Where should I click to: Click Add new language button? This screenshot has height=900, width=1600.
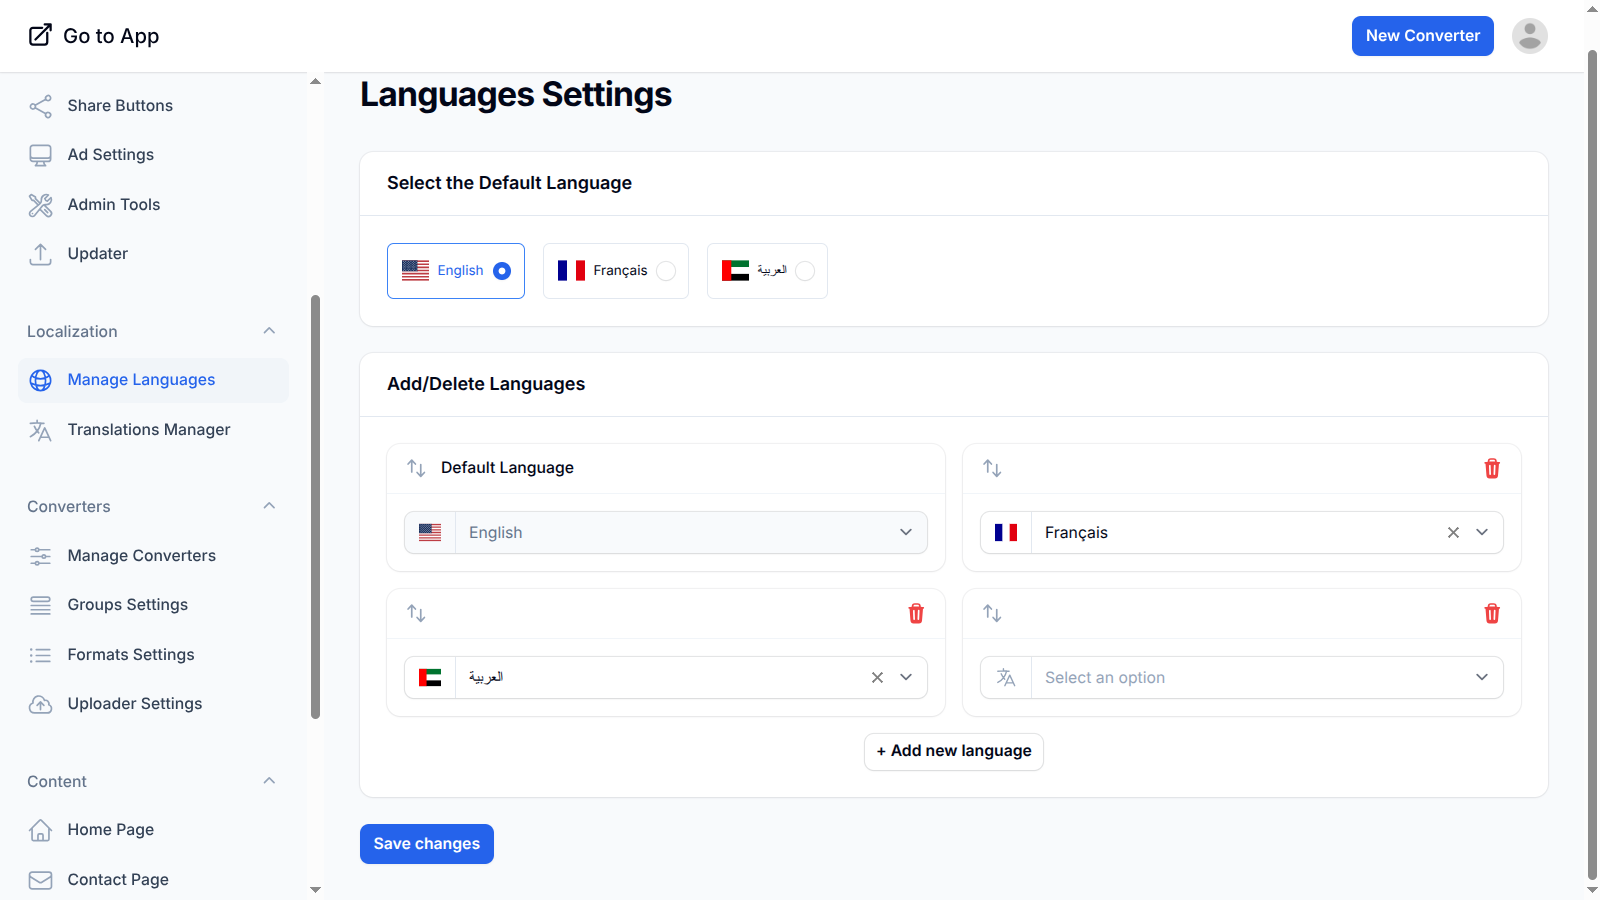(954, 751)
